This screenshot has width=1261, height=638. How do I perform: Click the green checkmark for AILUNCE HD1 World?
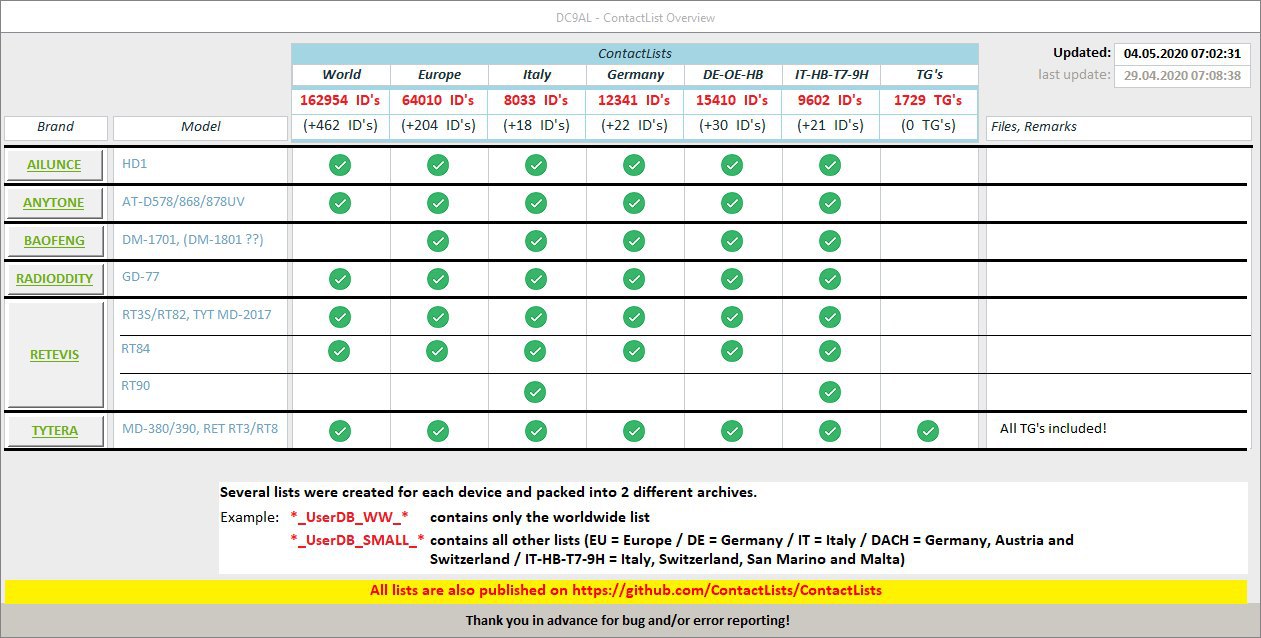[x=340, y=165]
